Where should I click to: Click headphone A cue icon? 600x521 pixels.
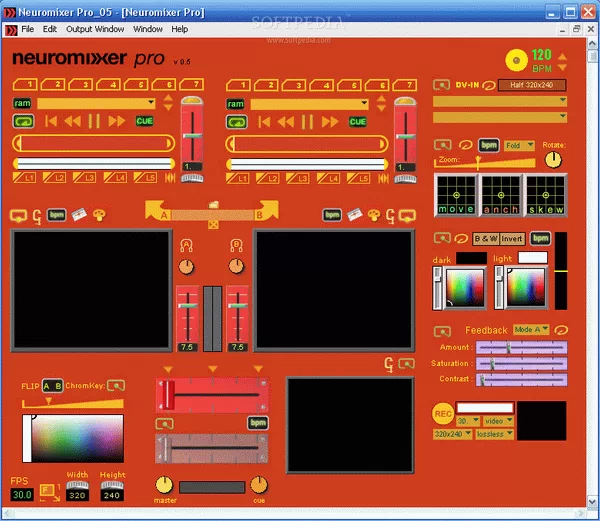pos(186,245)
